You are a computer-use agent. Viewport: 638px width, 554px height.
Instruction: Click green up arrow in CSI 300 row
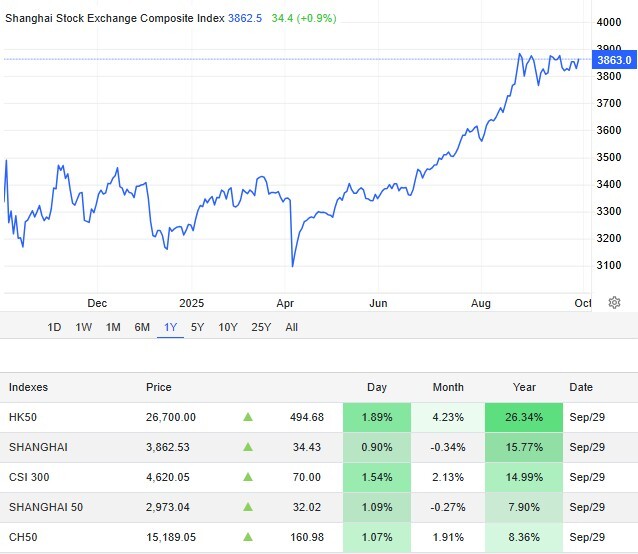click(x=248, y=477)
